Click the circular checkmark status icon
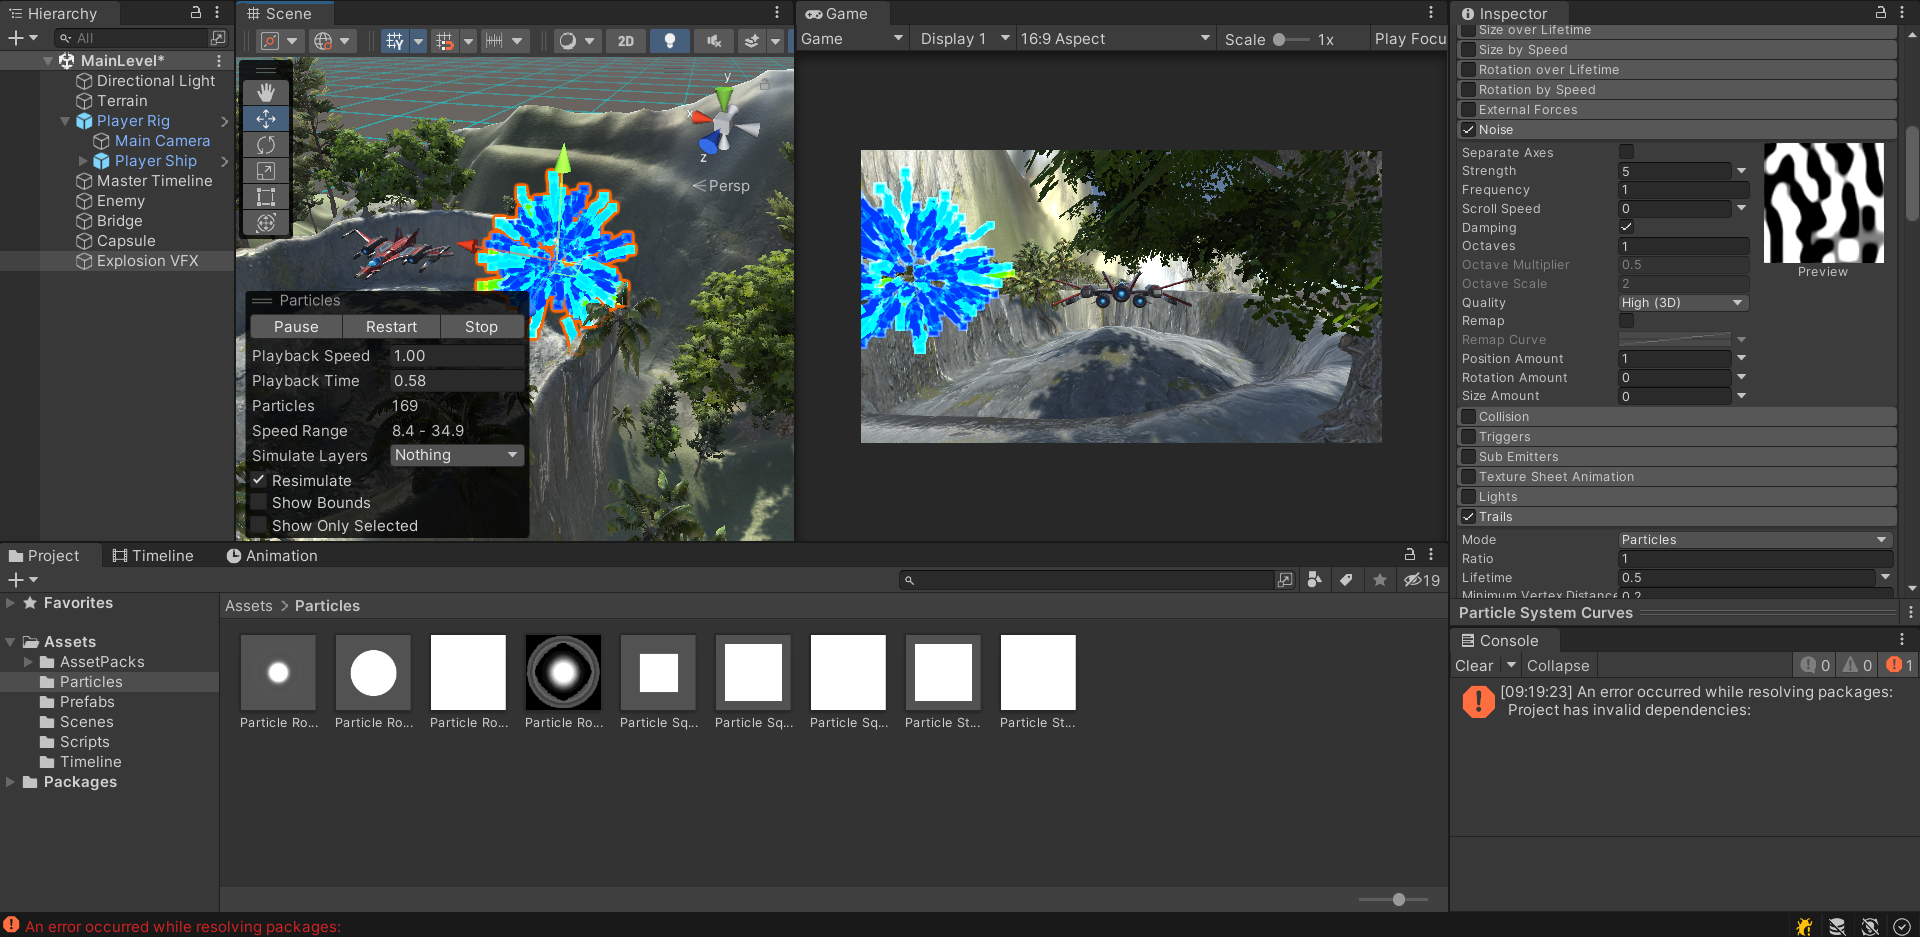 pyautogui.click(x=1902, y=926)
